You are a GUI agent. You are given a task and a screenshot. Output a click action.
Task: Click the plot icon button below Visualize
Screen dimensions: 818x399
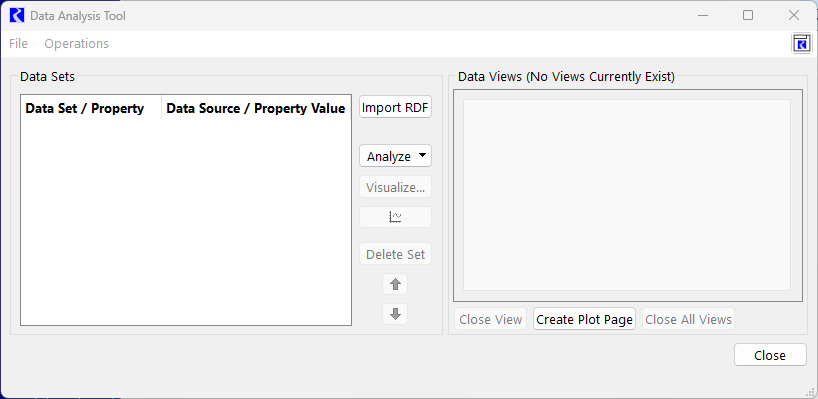point(395,217)
